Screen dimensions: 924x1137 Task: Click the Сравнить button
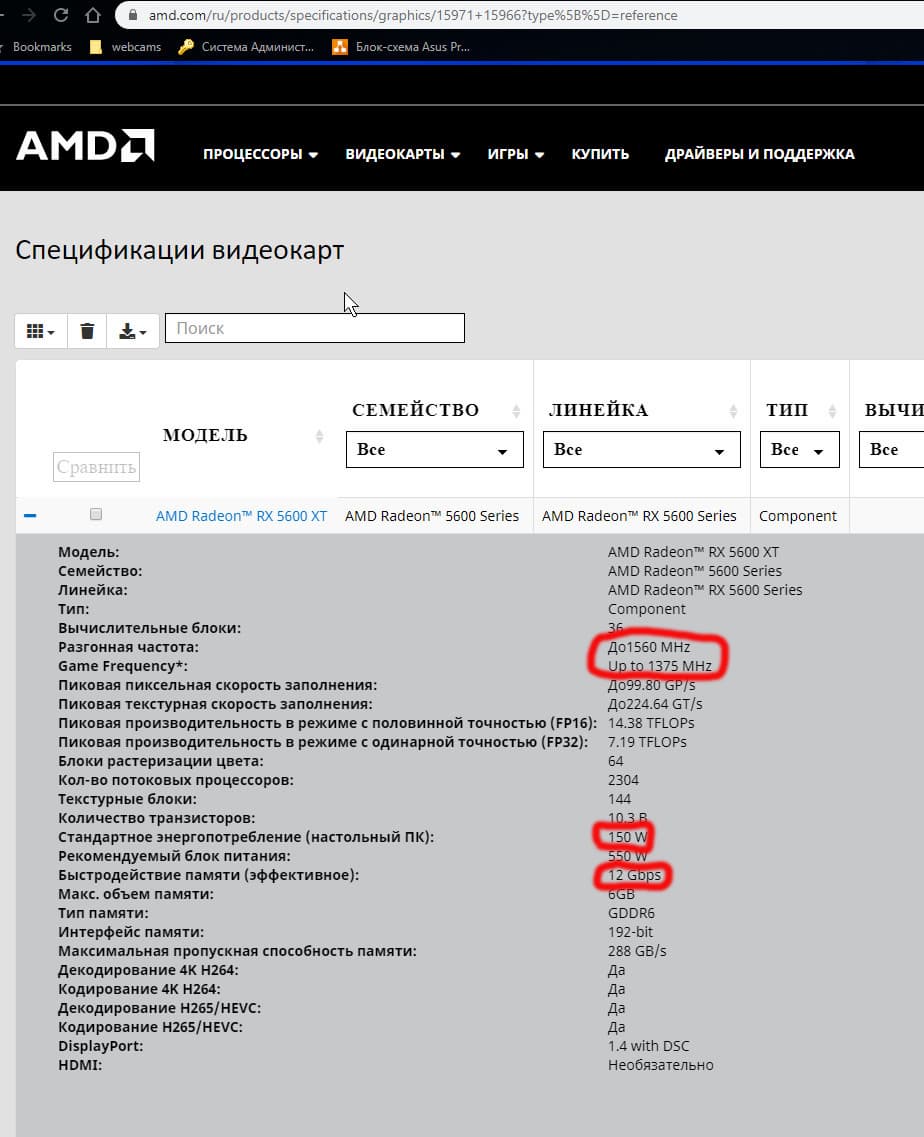[x=96, y=467]
